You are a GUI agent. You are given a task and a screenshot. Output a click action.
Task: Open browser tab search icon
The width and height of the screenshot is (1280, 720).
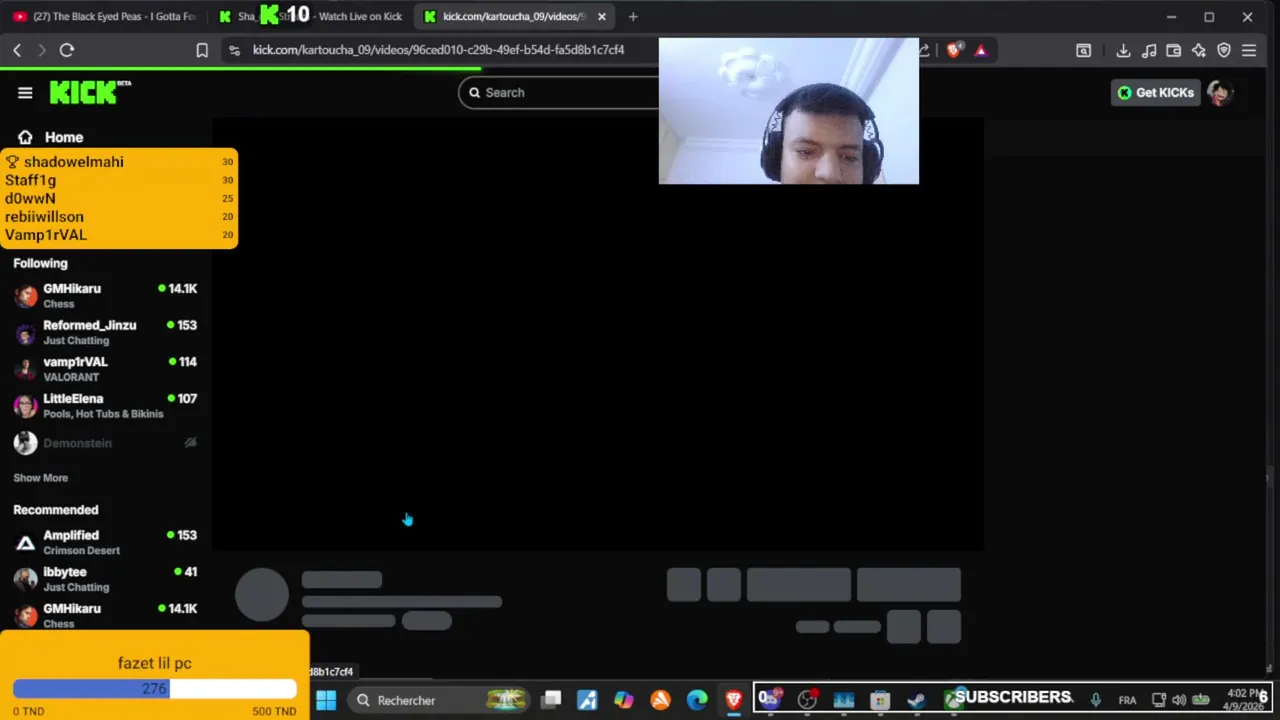coord(1083,50)
